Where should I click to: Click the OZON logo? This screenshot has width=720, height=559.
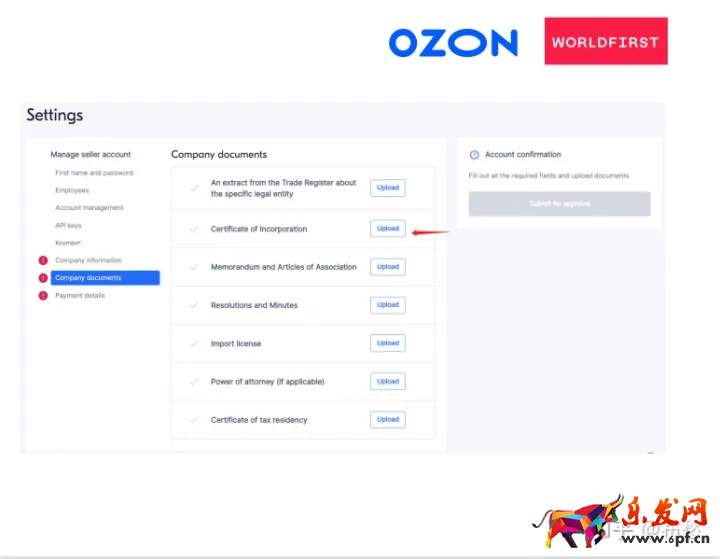tap(453, 43)
